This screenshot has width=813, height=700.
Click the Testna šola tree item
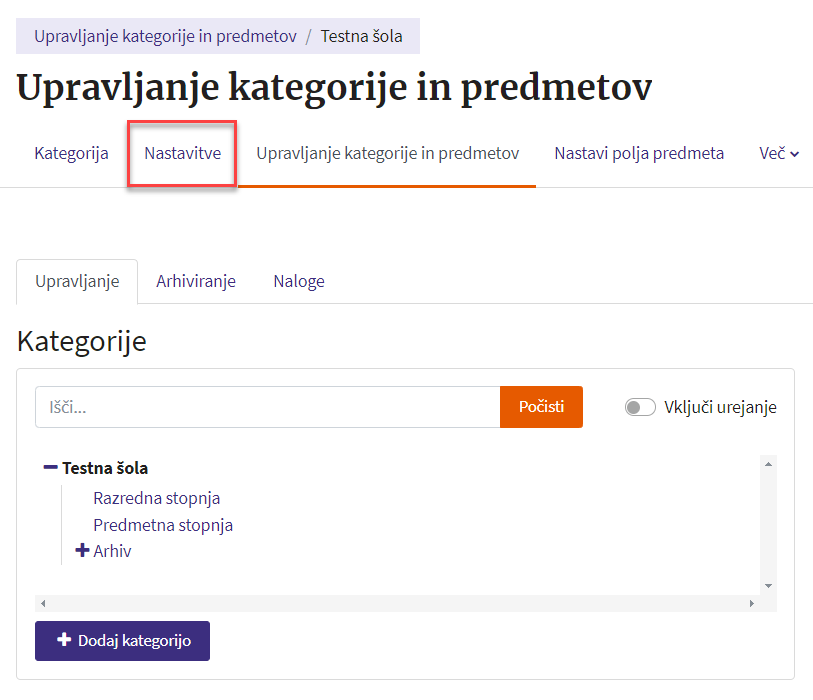[105, 467]
